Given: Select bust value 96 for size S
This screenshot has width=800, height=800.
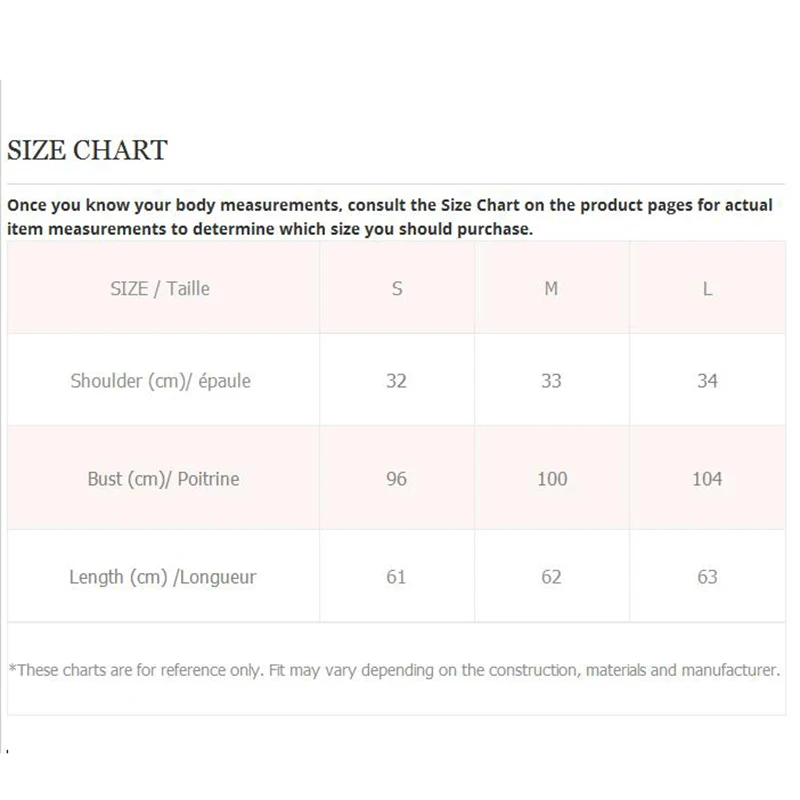Looking at the screenshot, I should [397, 479].
